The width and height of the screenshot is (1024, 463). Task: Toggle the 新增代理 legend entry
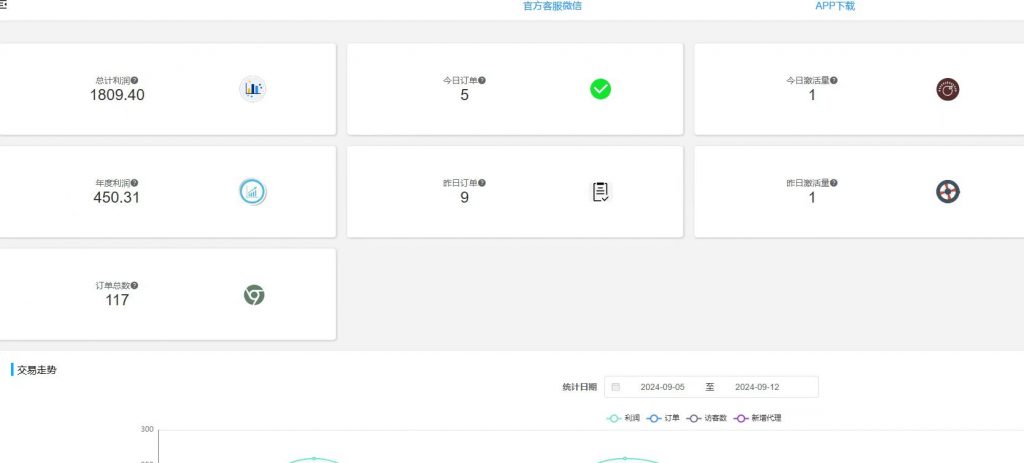[x=757, y=418]
